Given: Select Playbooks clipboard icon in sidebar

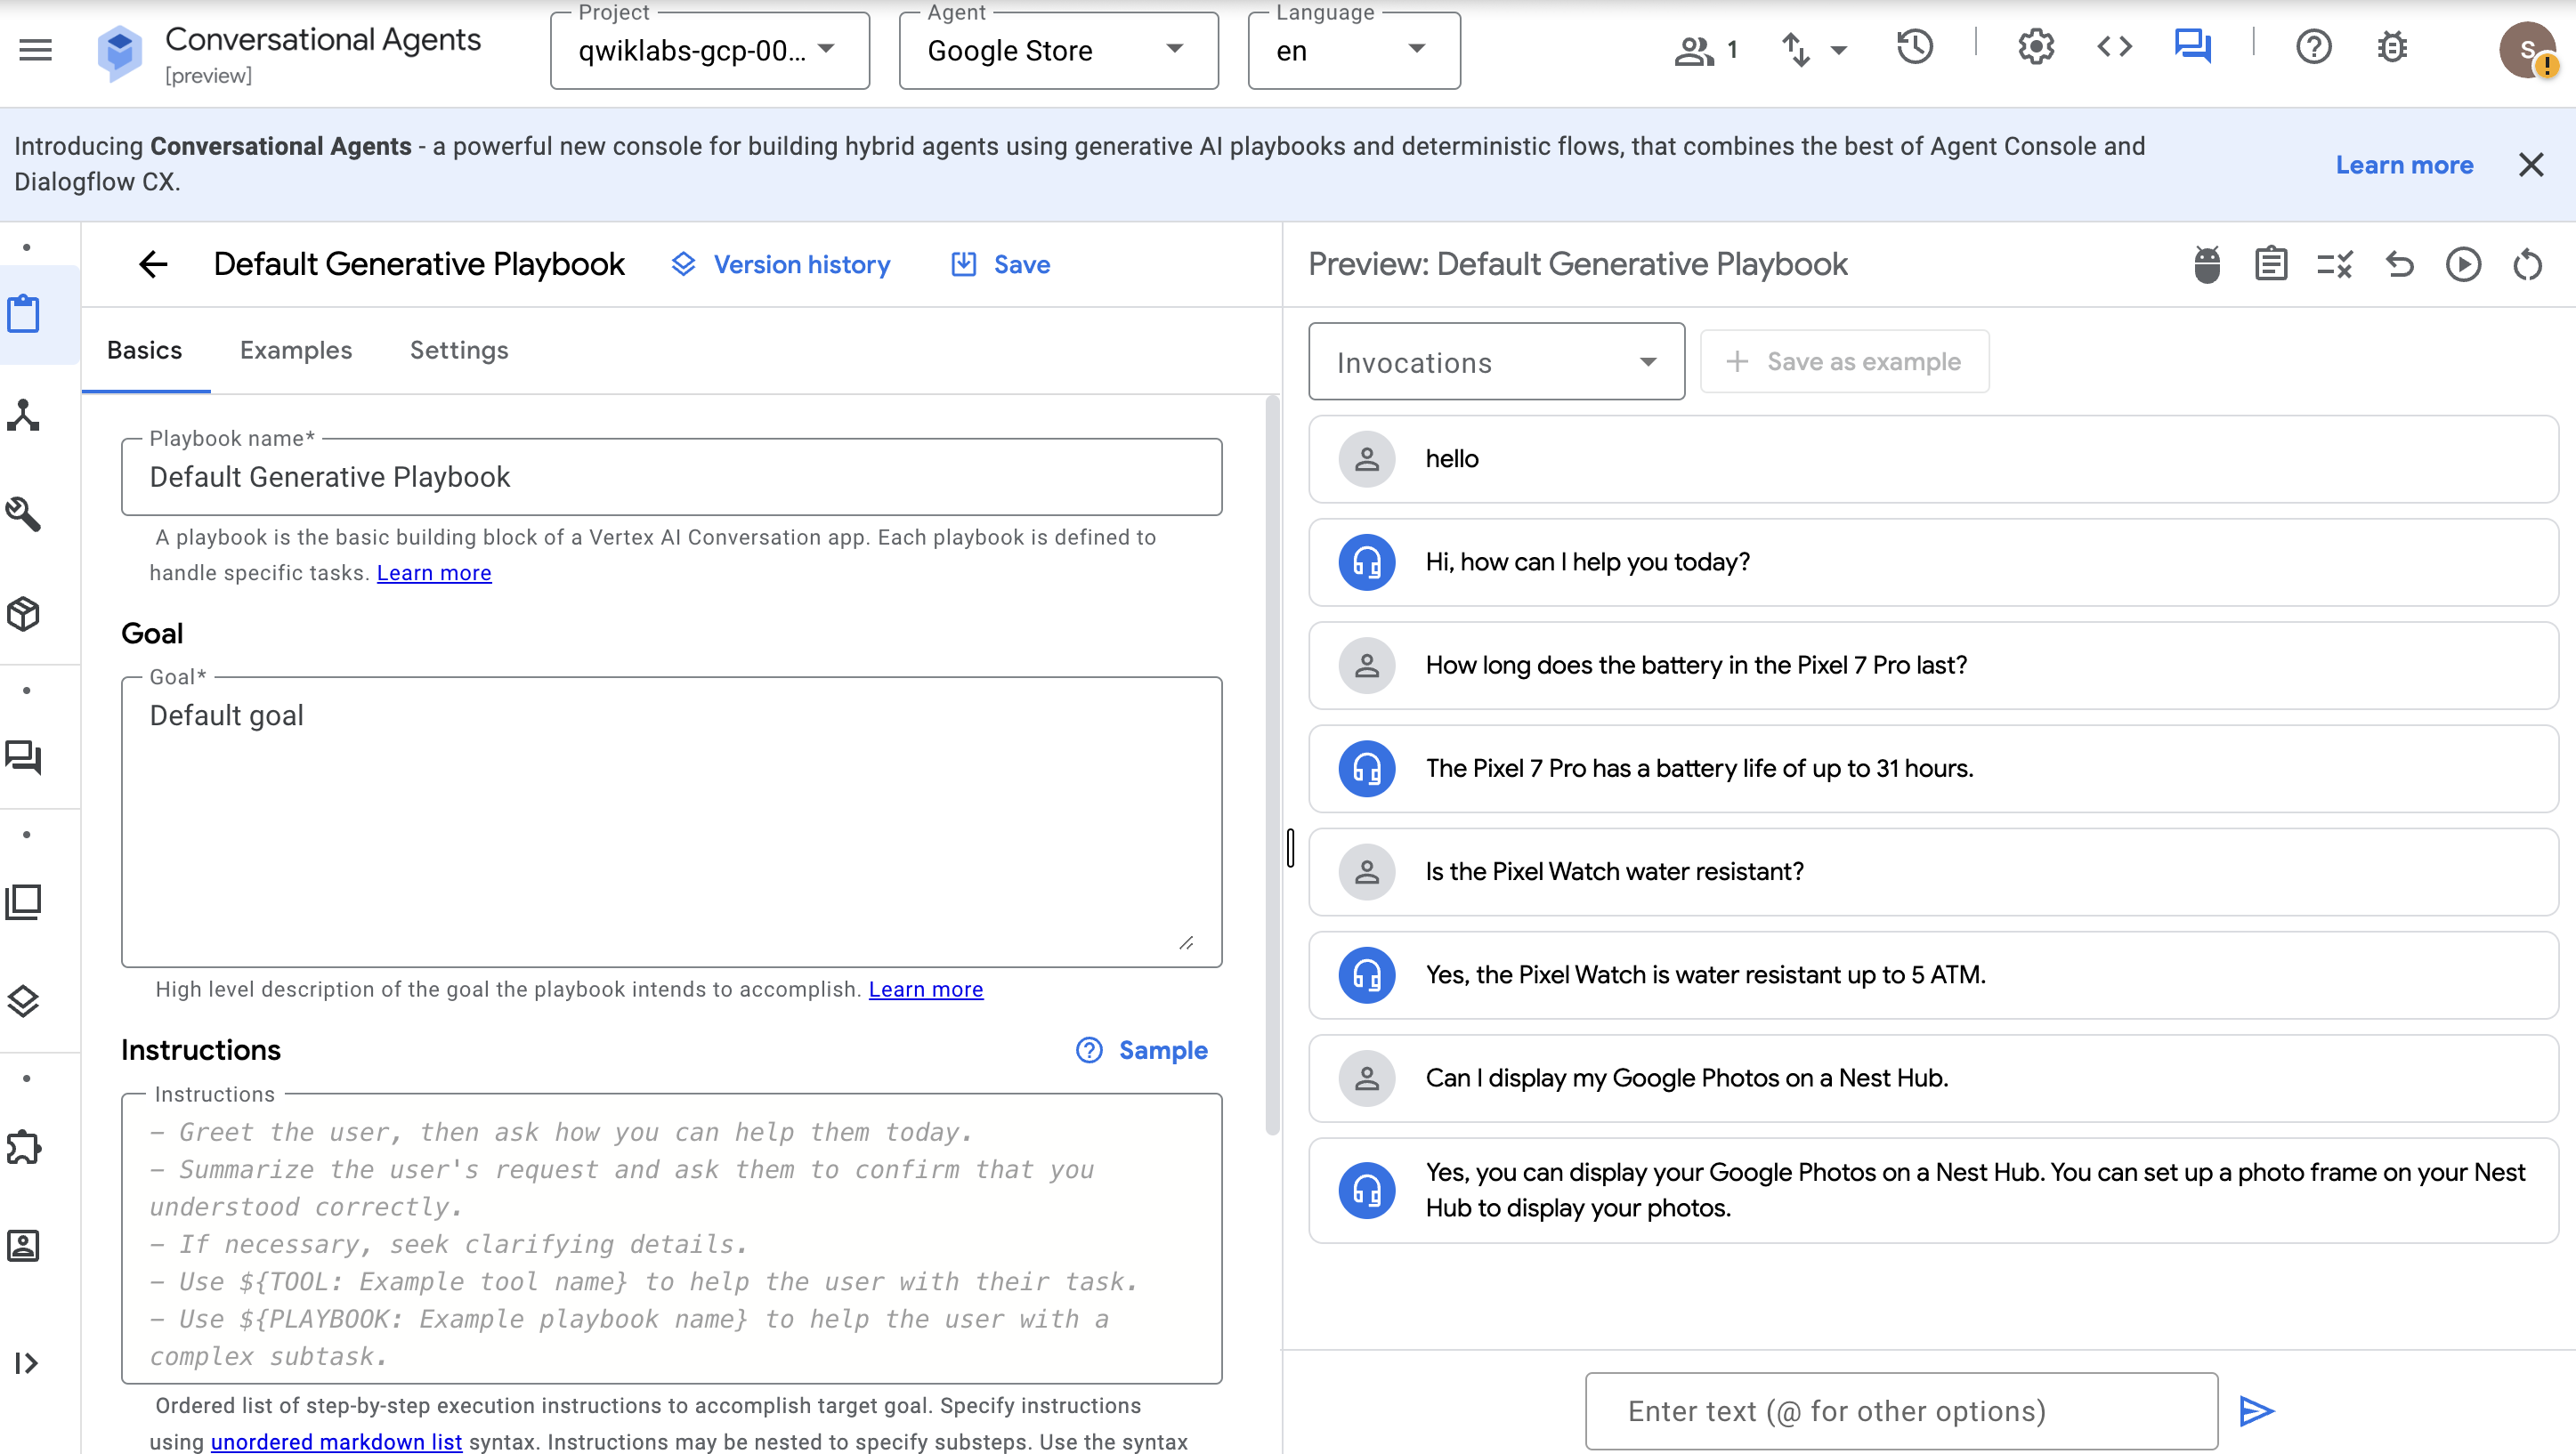Looking at the screenshot, I should coord(24,314).
